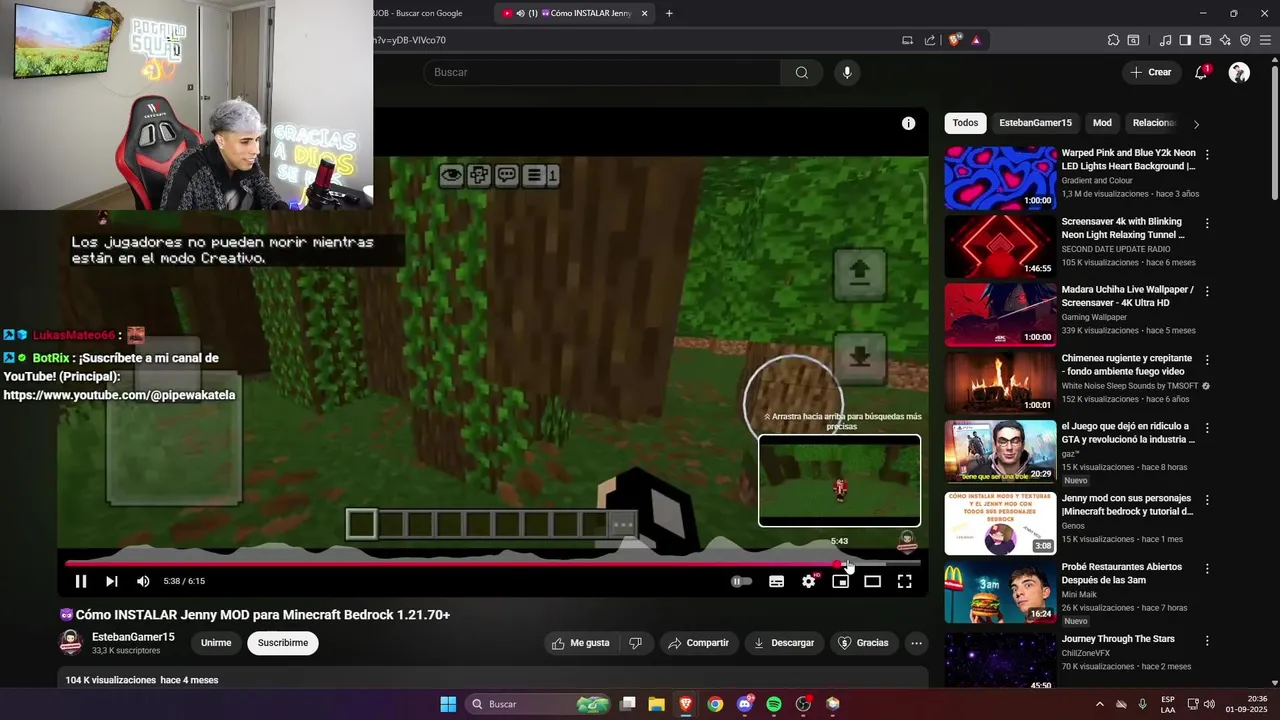Open the account avatar menu
1280x720 pixels.
click(x=1239, y=72)
